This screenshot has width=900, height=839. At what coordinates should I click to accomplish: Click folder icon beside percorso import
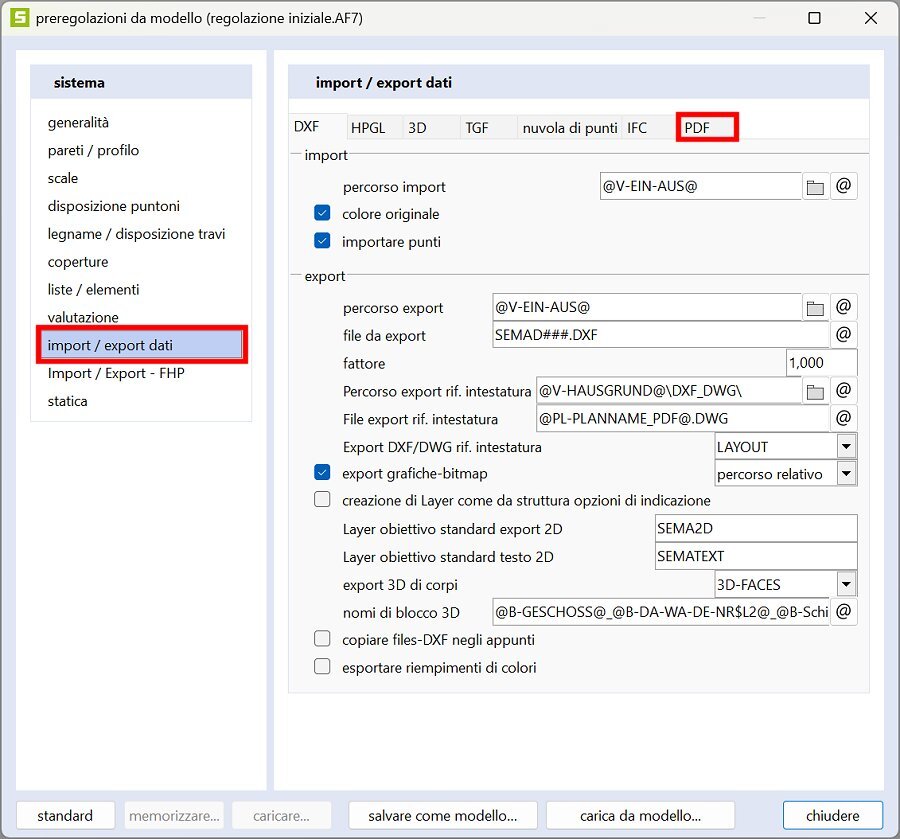pyautogui.click(x=816, y=187)
